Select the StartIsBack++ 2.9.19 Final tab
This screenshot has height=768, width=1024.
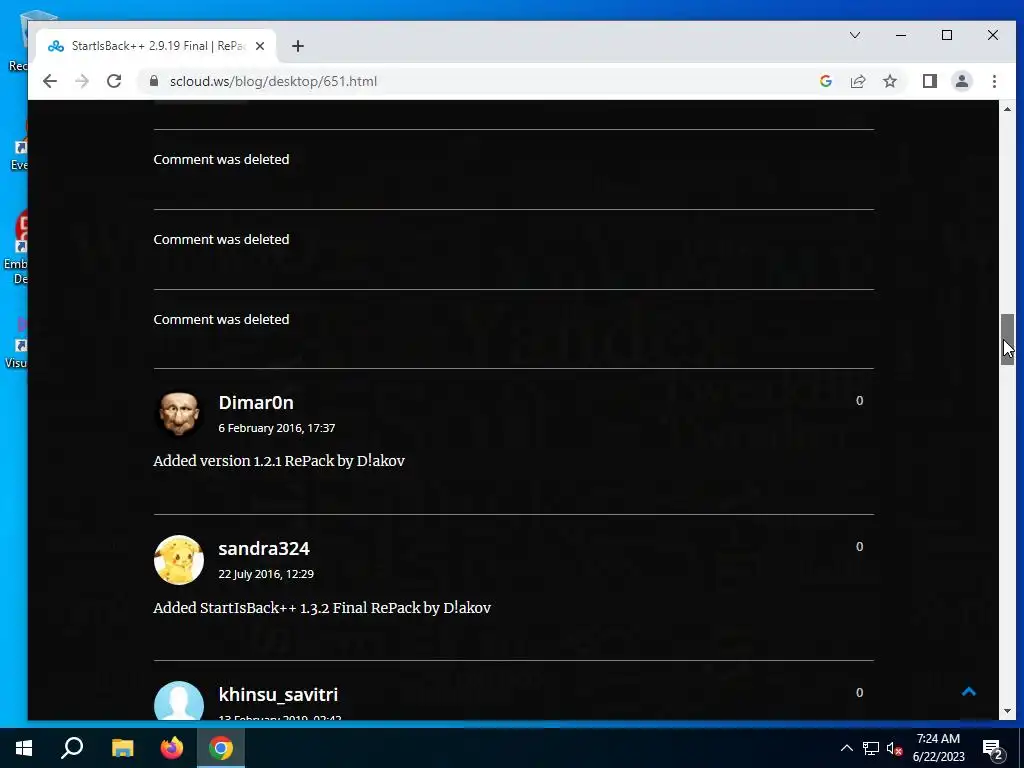pyautogui.click(x=157, y=46)
